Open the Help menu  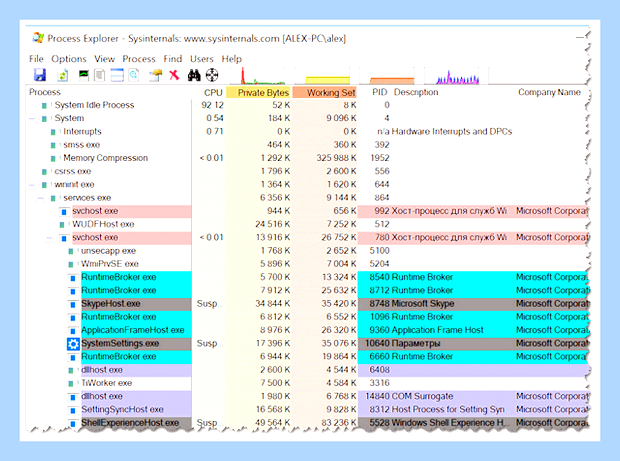coord(231,59)
